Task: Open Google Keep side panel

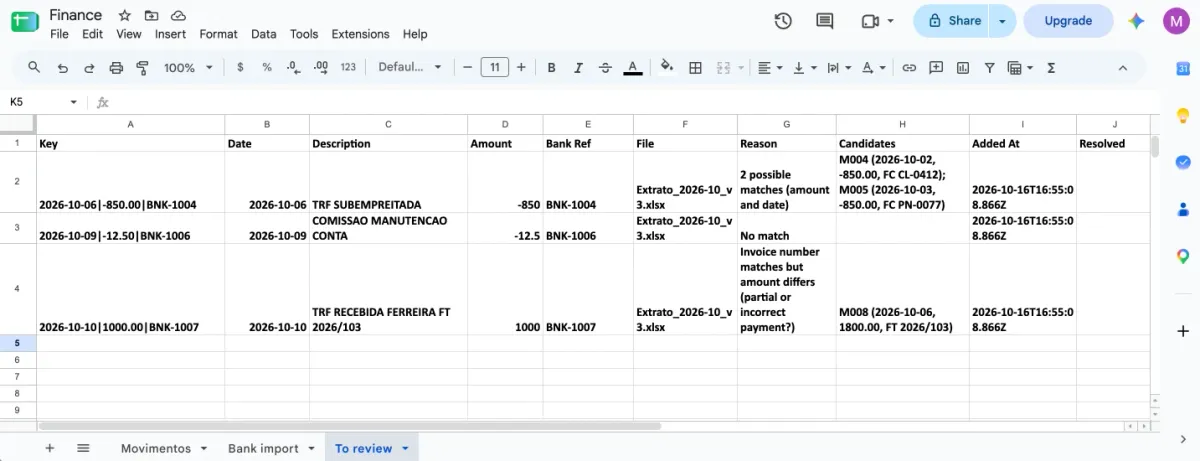Action: tap(1183, 115)
